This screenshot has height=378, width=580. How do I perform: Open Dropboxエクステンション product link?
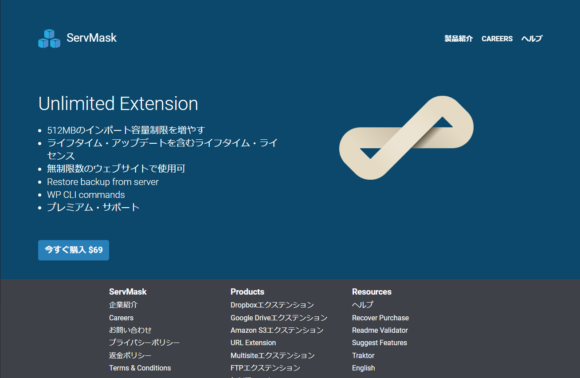click(x=272, y=305)
